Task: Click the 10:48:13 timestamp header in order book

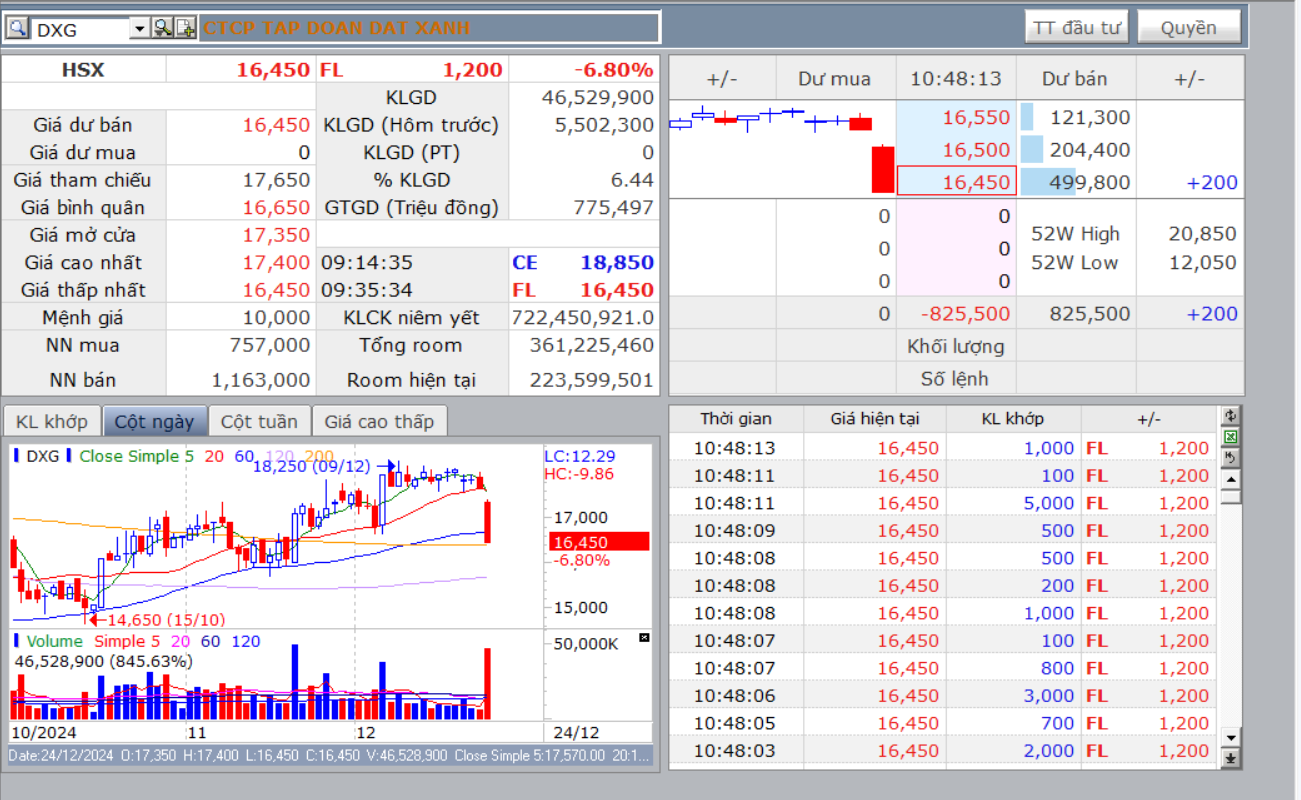Action: tap(956, 79)
